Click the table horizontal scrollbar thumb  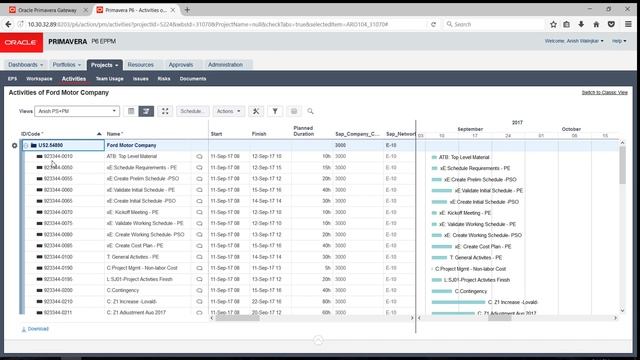(237, 318)
